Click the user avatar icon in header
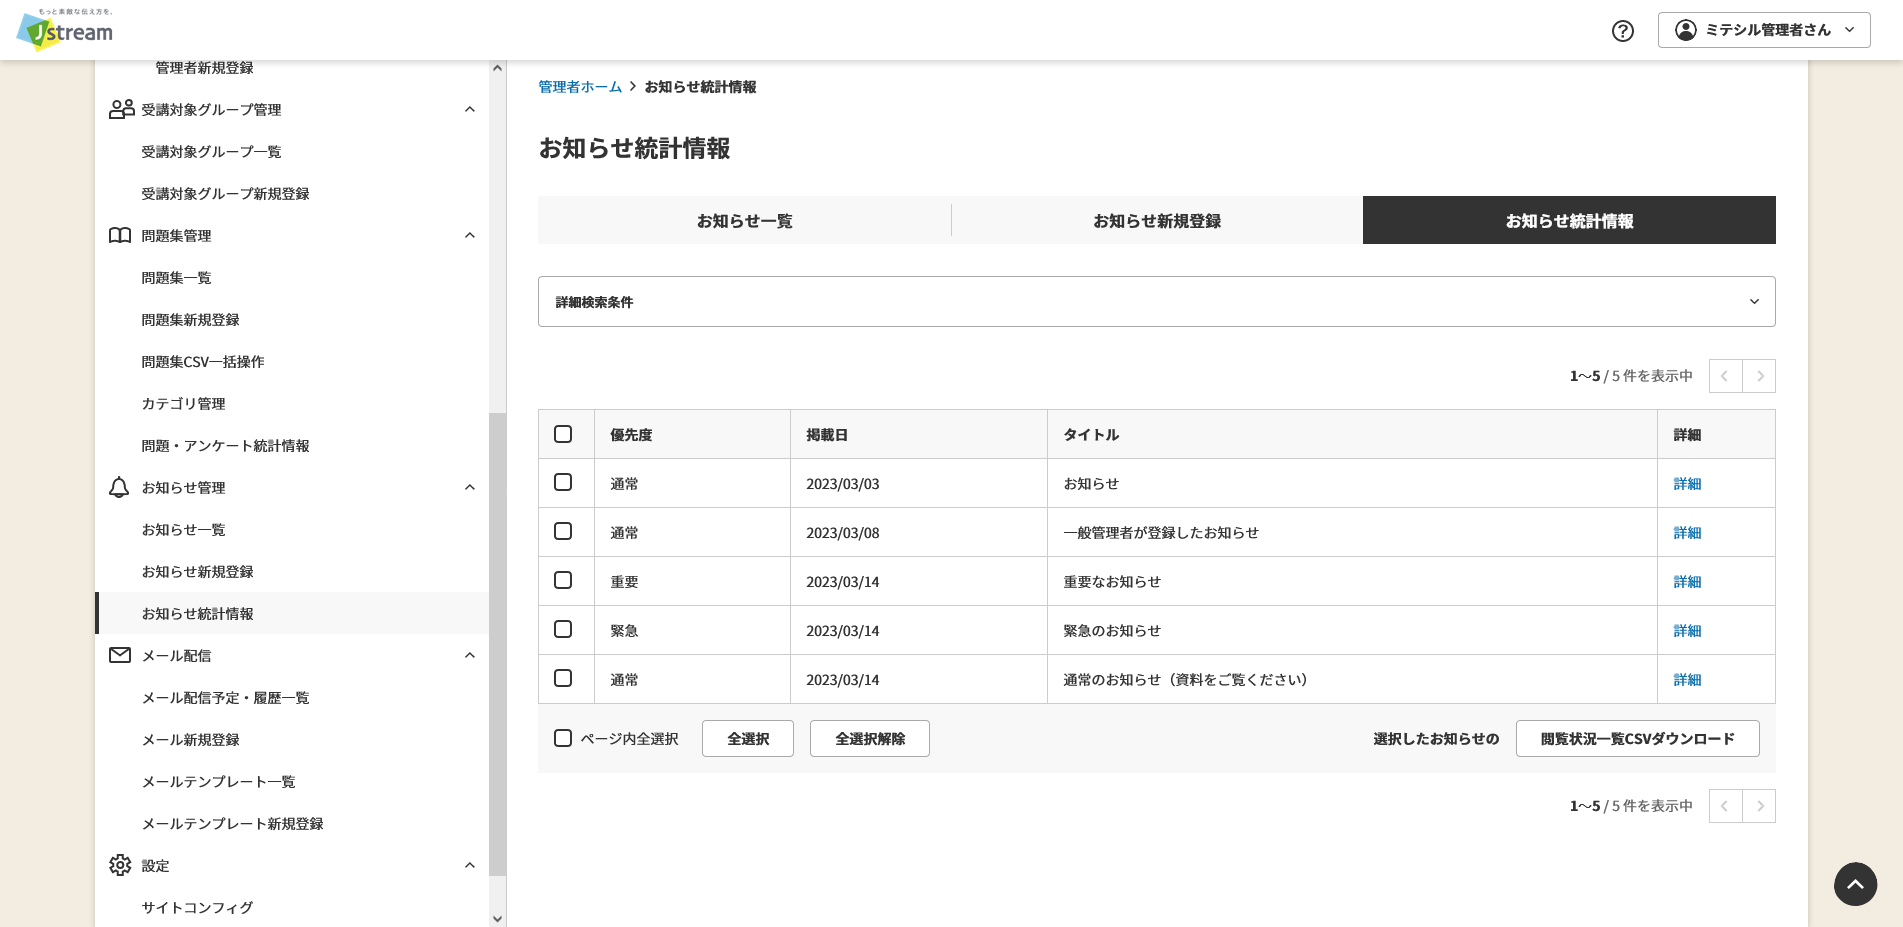The width and height of the screenshot is (1903, 927). (1686, 30)
